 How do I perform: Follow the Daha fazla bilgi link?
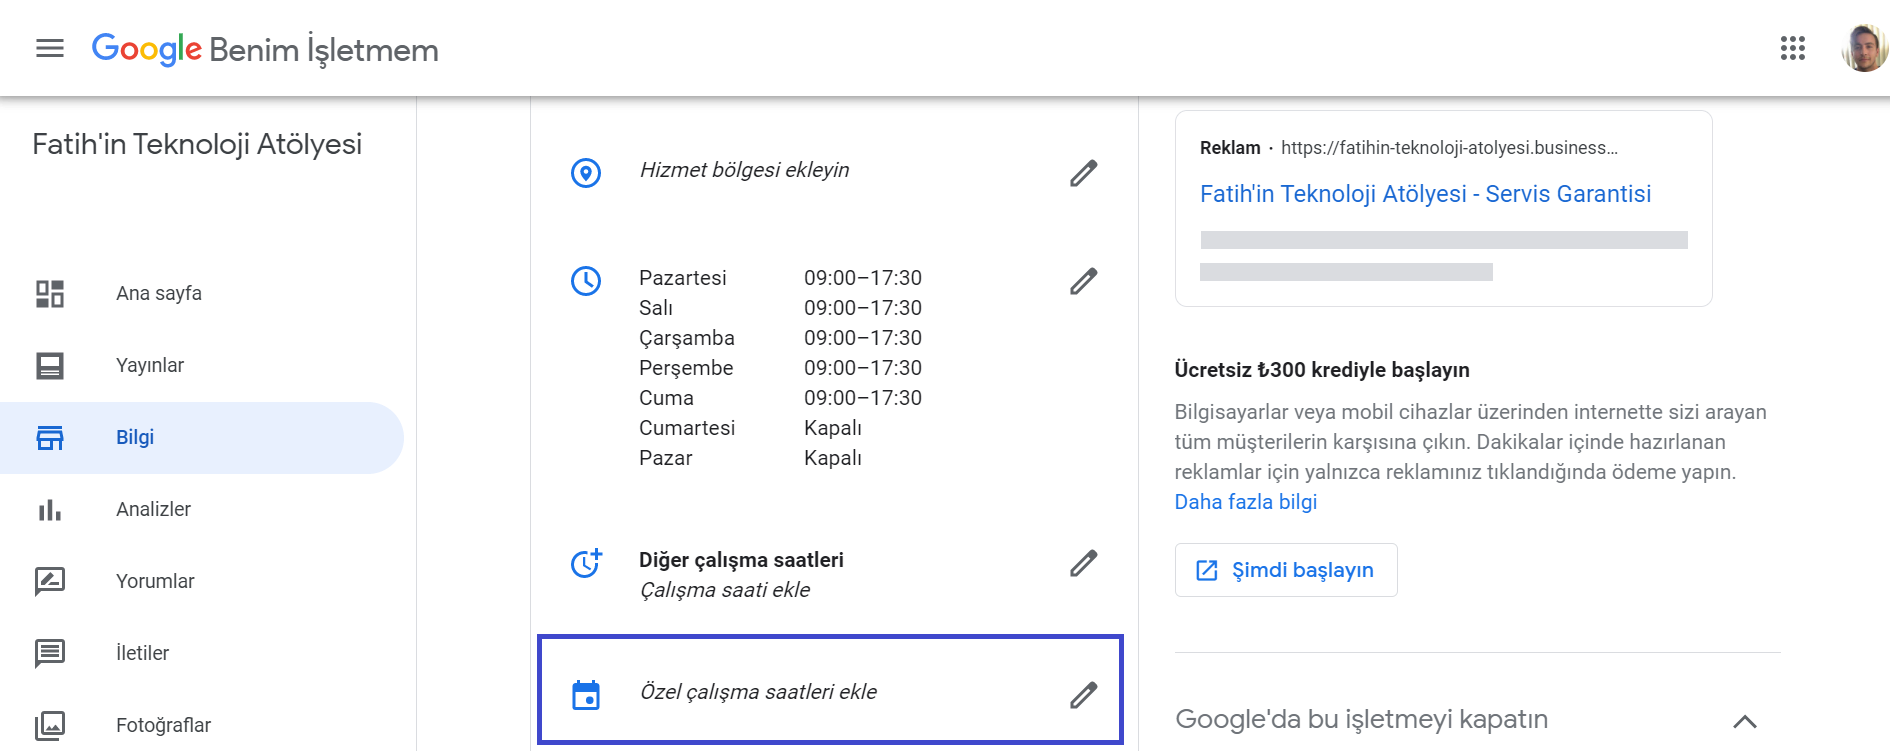[1245, 502]
